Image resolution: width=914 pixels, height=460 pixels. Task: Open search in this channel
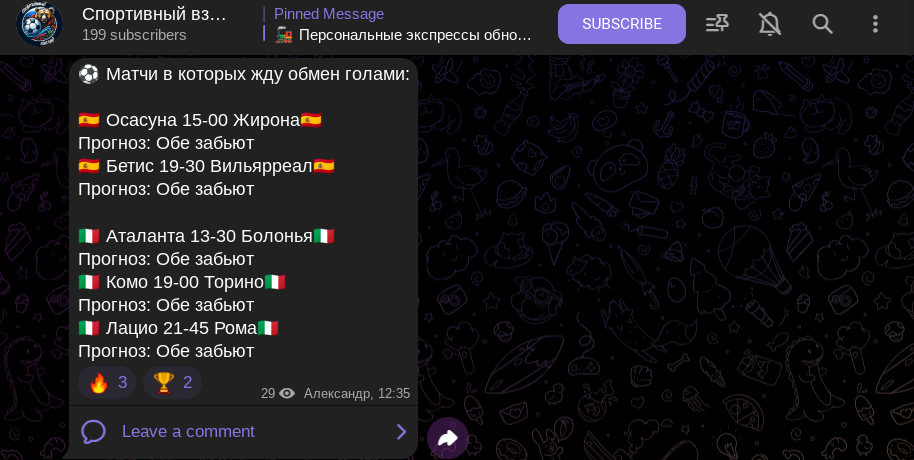click(x=822, y=24)
